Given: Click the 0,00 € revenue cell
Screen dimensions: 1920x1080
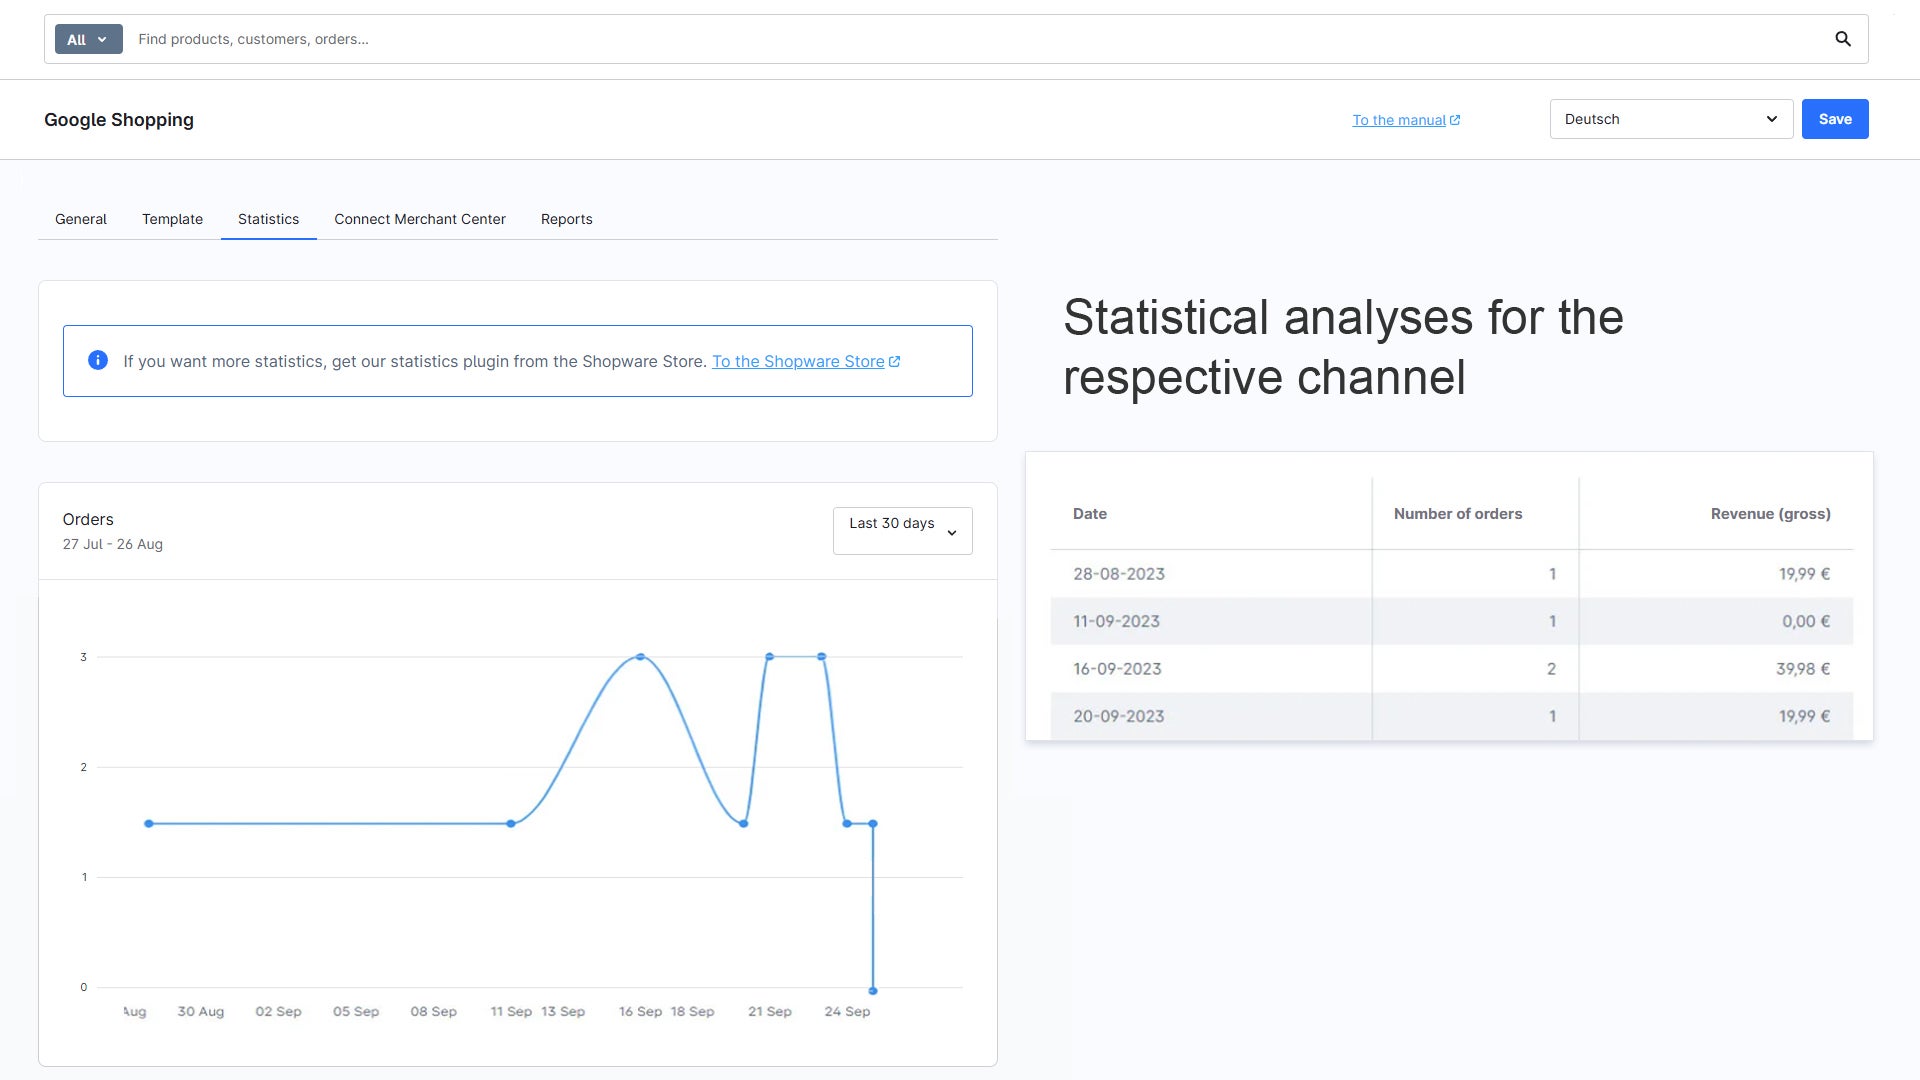Looking at the screenshot, I should click(1806, 621).
